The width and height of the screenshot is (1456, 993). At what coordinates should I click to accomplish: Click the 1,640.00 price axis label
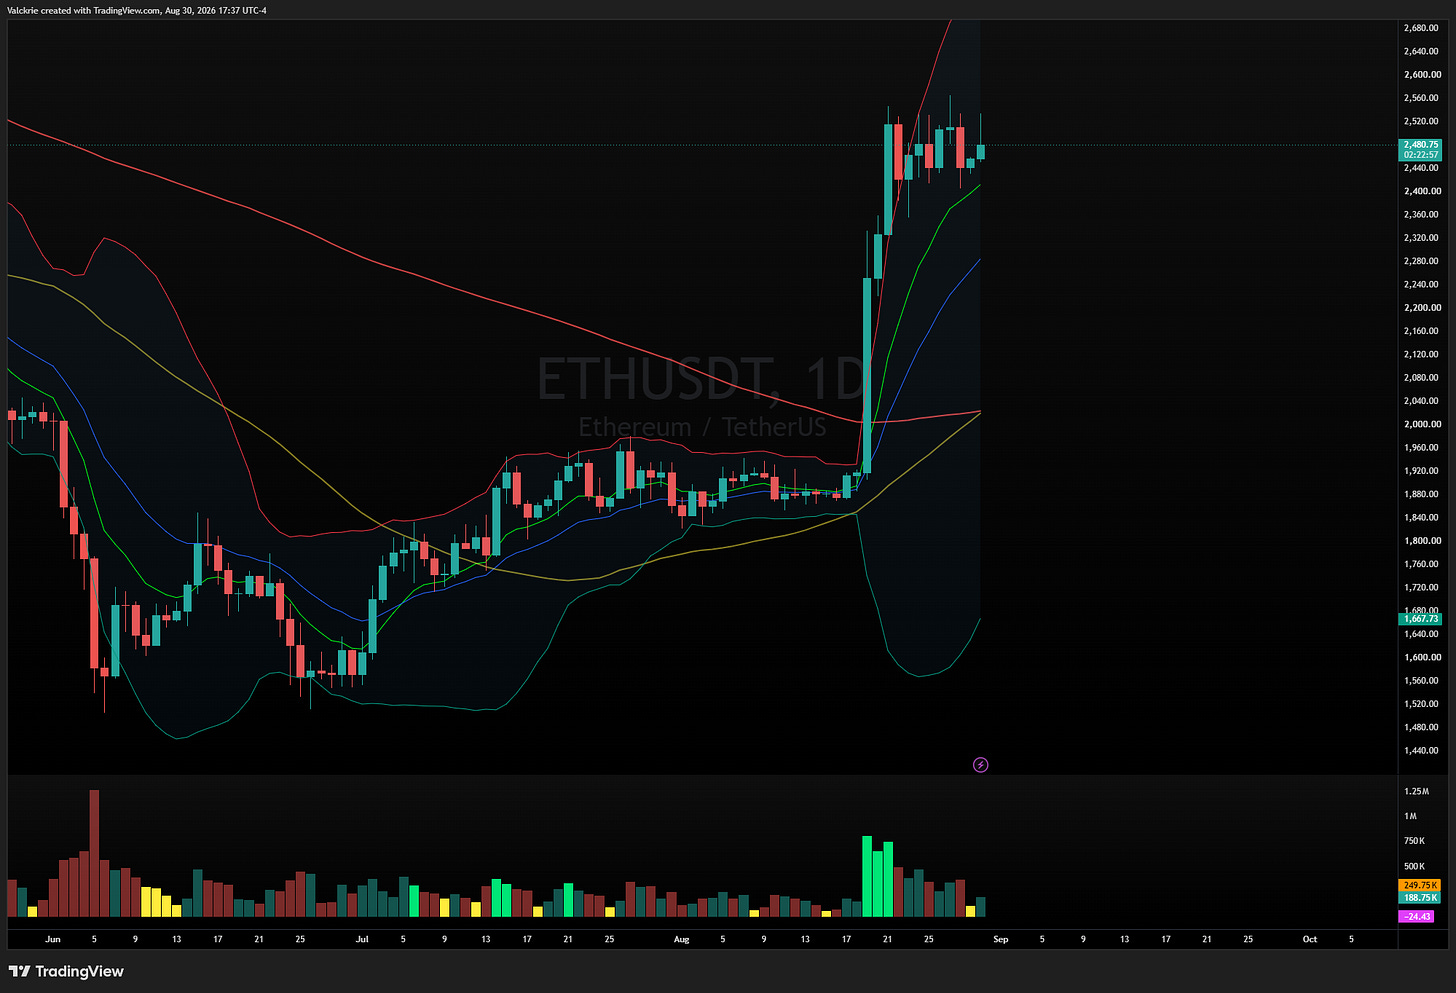[1421, 634]
